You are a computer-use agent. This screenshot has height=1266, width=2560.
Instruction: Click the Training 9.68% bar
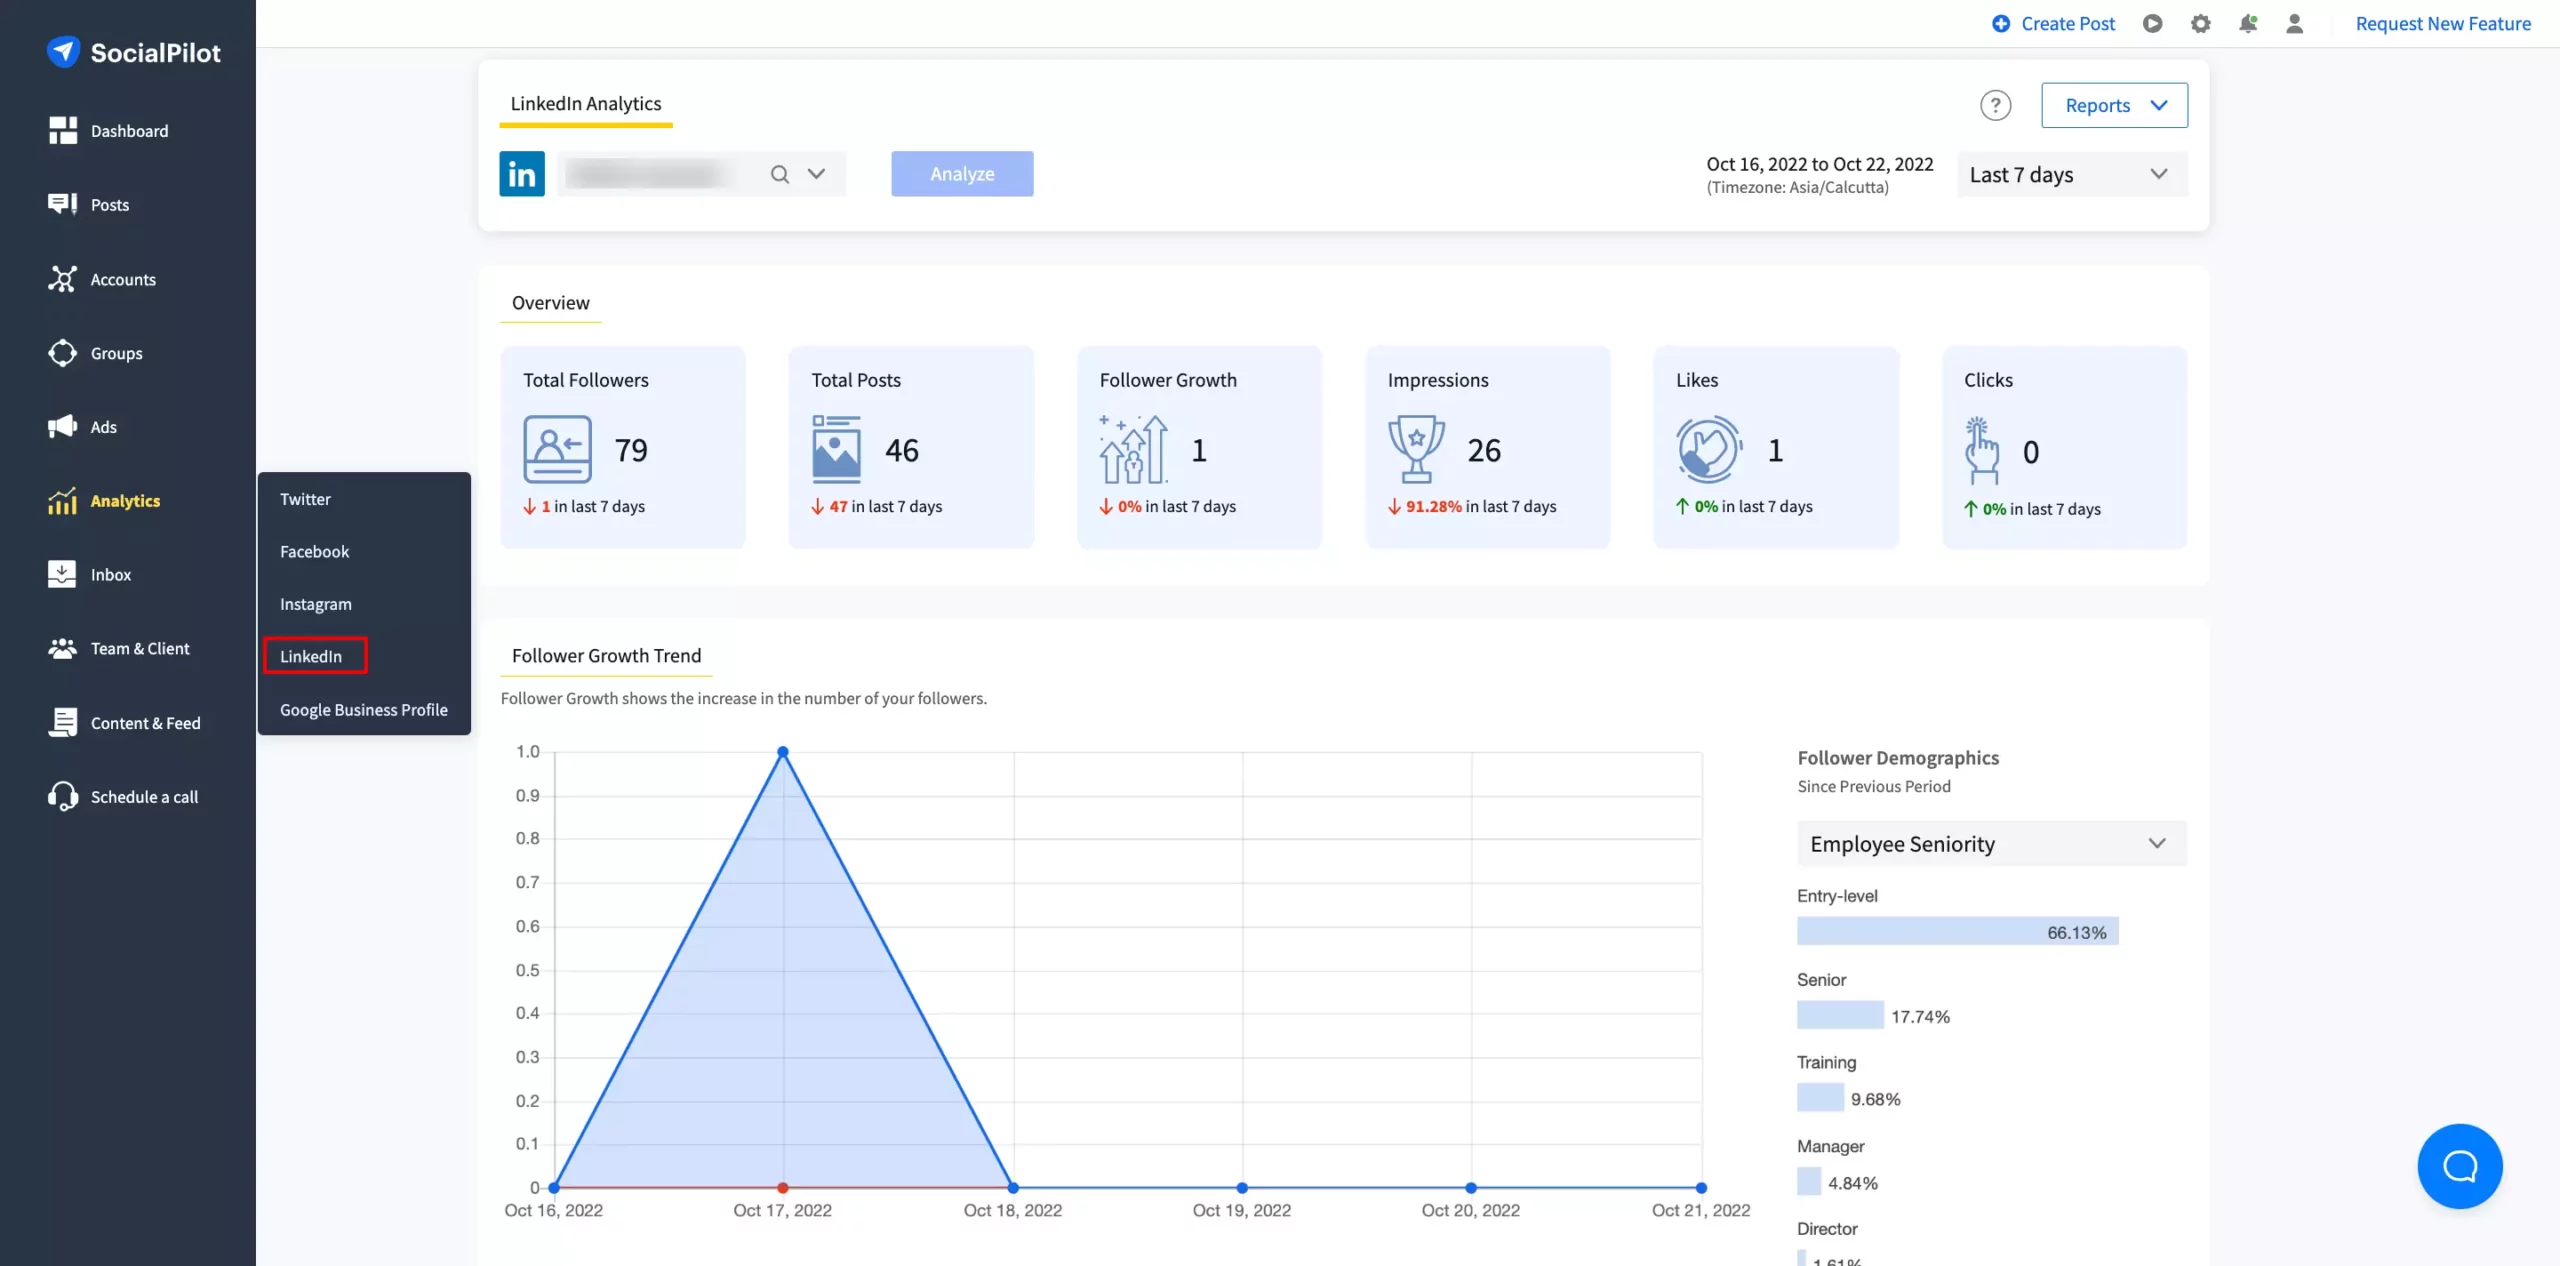tap(1820, 1098)
